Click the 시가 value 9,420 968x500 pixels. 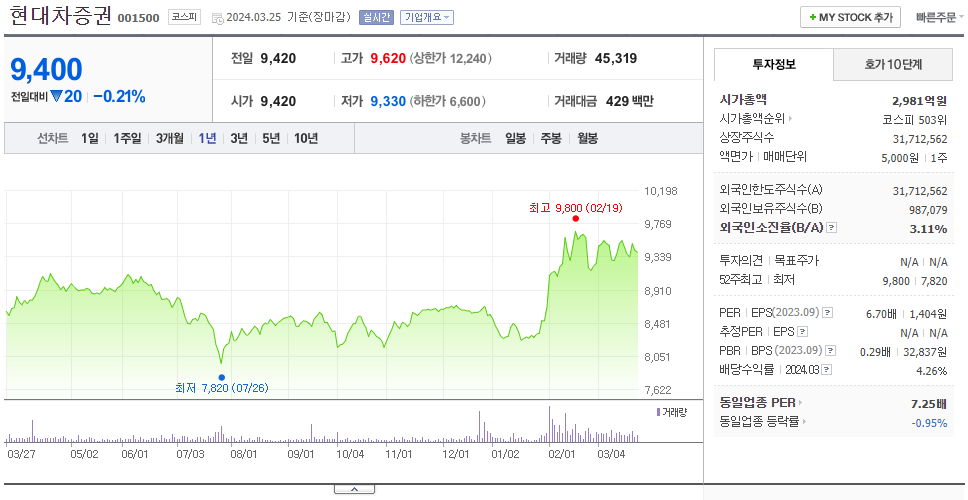click(x=278, y=101)
